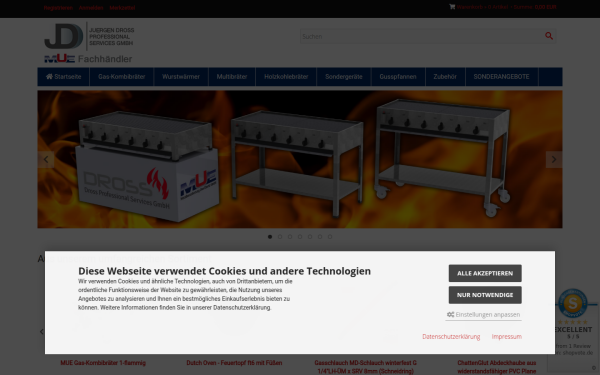Open Dutch Oven Feuertopf ft6 product
This screenshot has width=600, height=375.
(234, 363)
